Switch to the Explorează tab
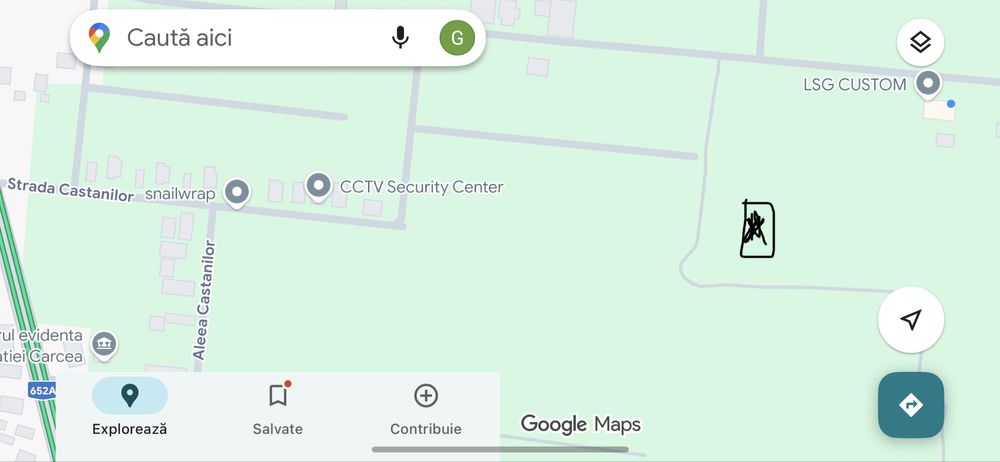This screenshot has height=462, width=1000. [x=129, y=407]
